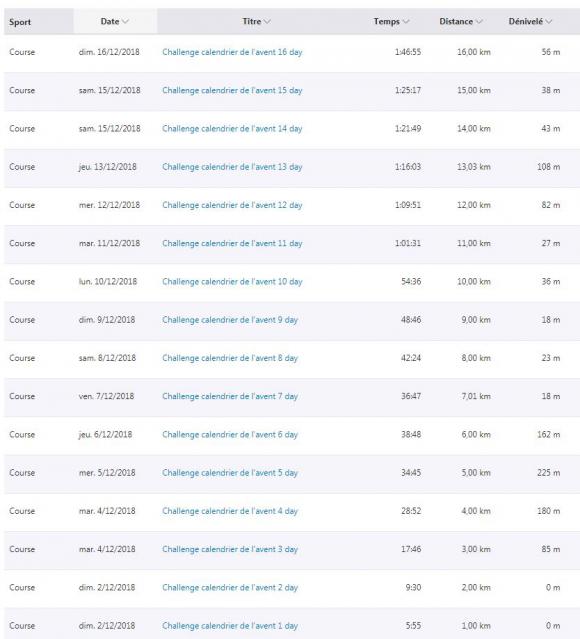Open Challenge calendrier de l'avent 1 day
Screen dimensions: 580x639
[x=230, y=626]
